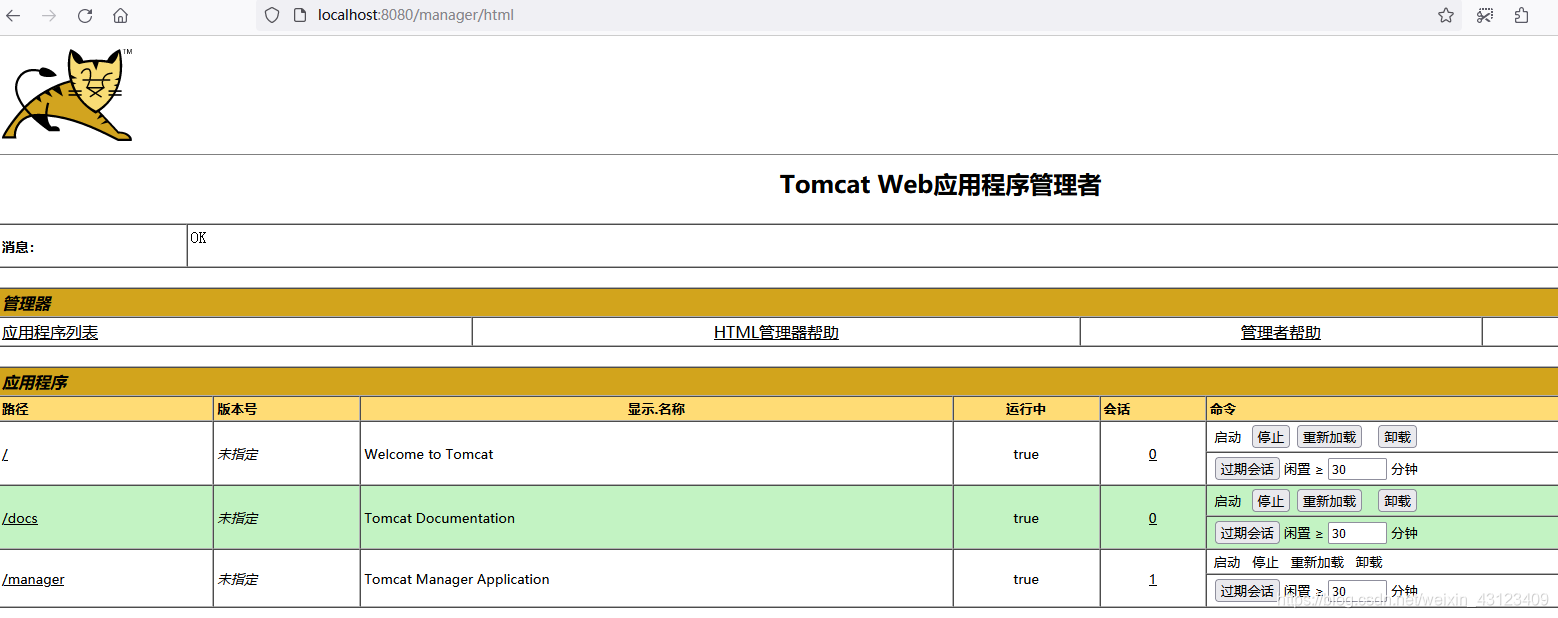This screenshot has height=618, width=1558.
Task: Open the /manager path link
Action: point(33,579)
